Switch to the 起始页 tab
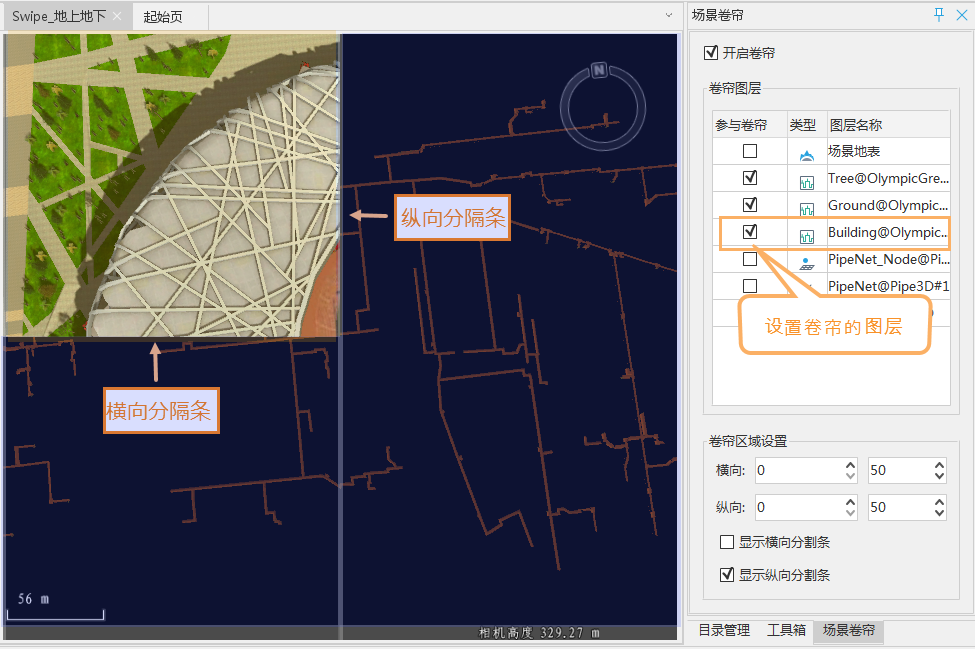Image resolution: width=975 pixels, height=649 pixels. pyautogui.click(x=163, y=17)
